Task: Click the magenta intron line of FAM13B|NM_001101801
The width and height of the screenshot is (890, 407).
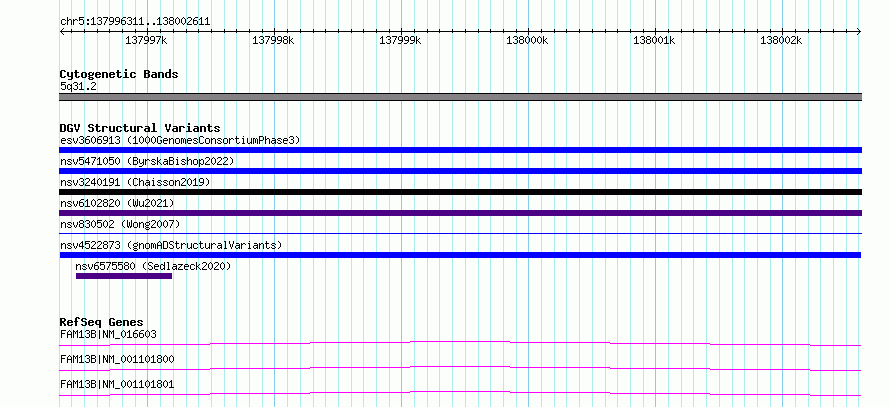Action: click(x=460, y=393)
